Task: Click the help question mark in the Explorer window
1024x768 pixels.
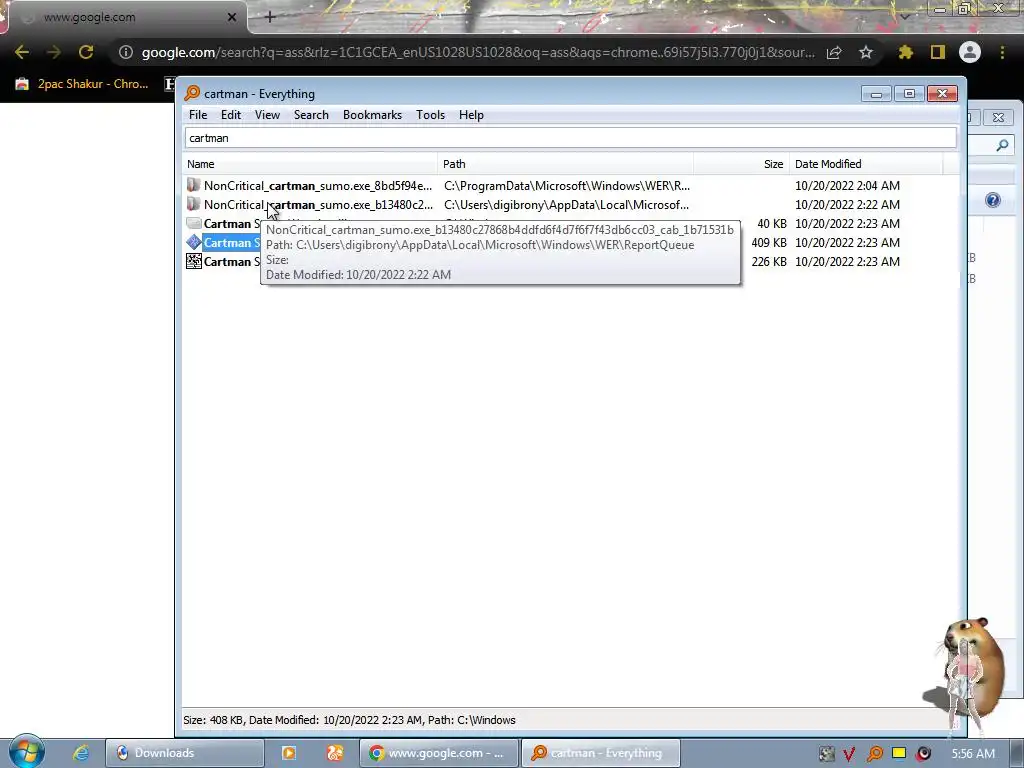Action: coord(993,200)
